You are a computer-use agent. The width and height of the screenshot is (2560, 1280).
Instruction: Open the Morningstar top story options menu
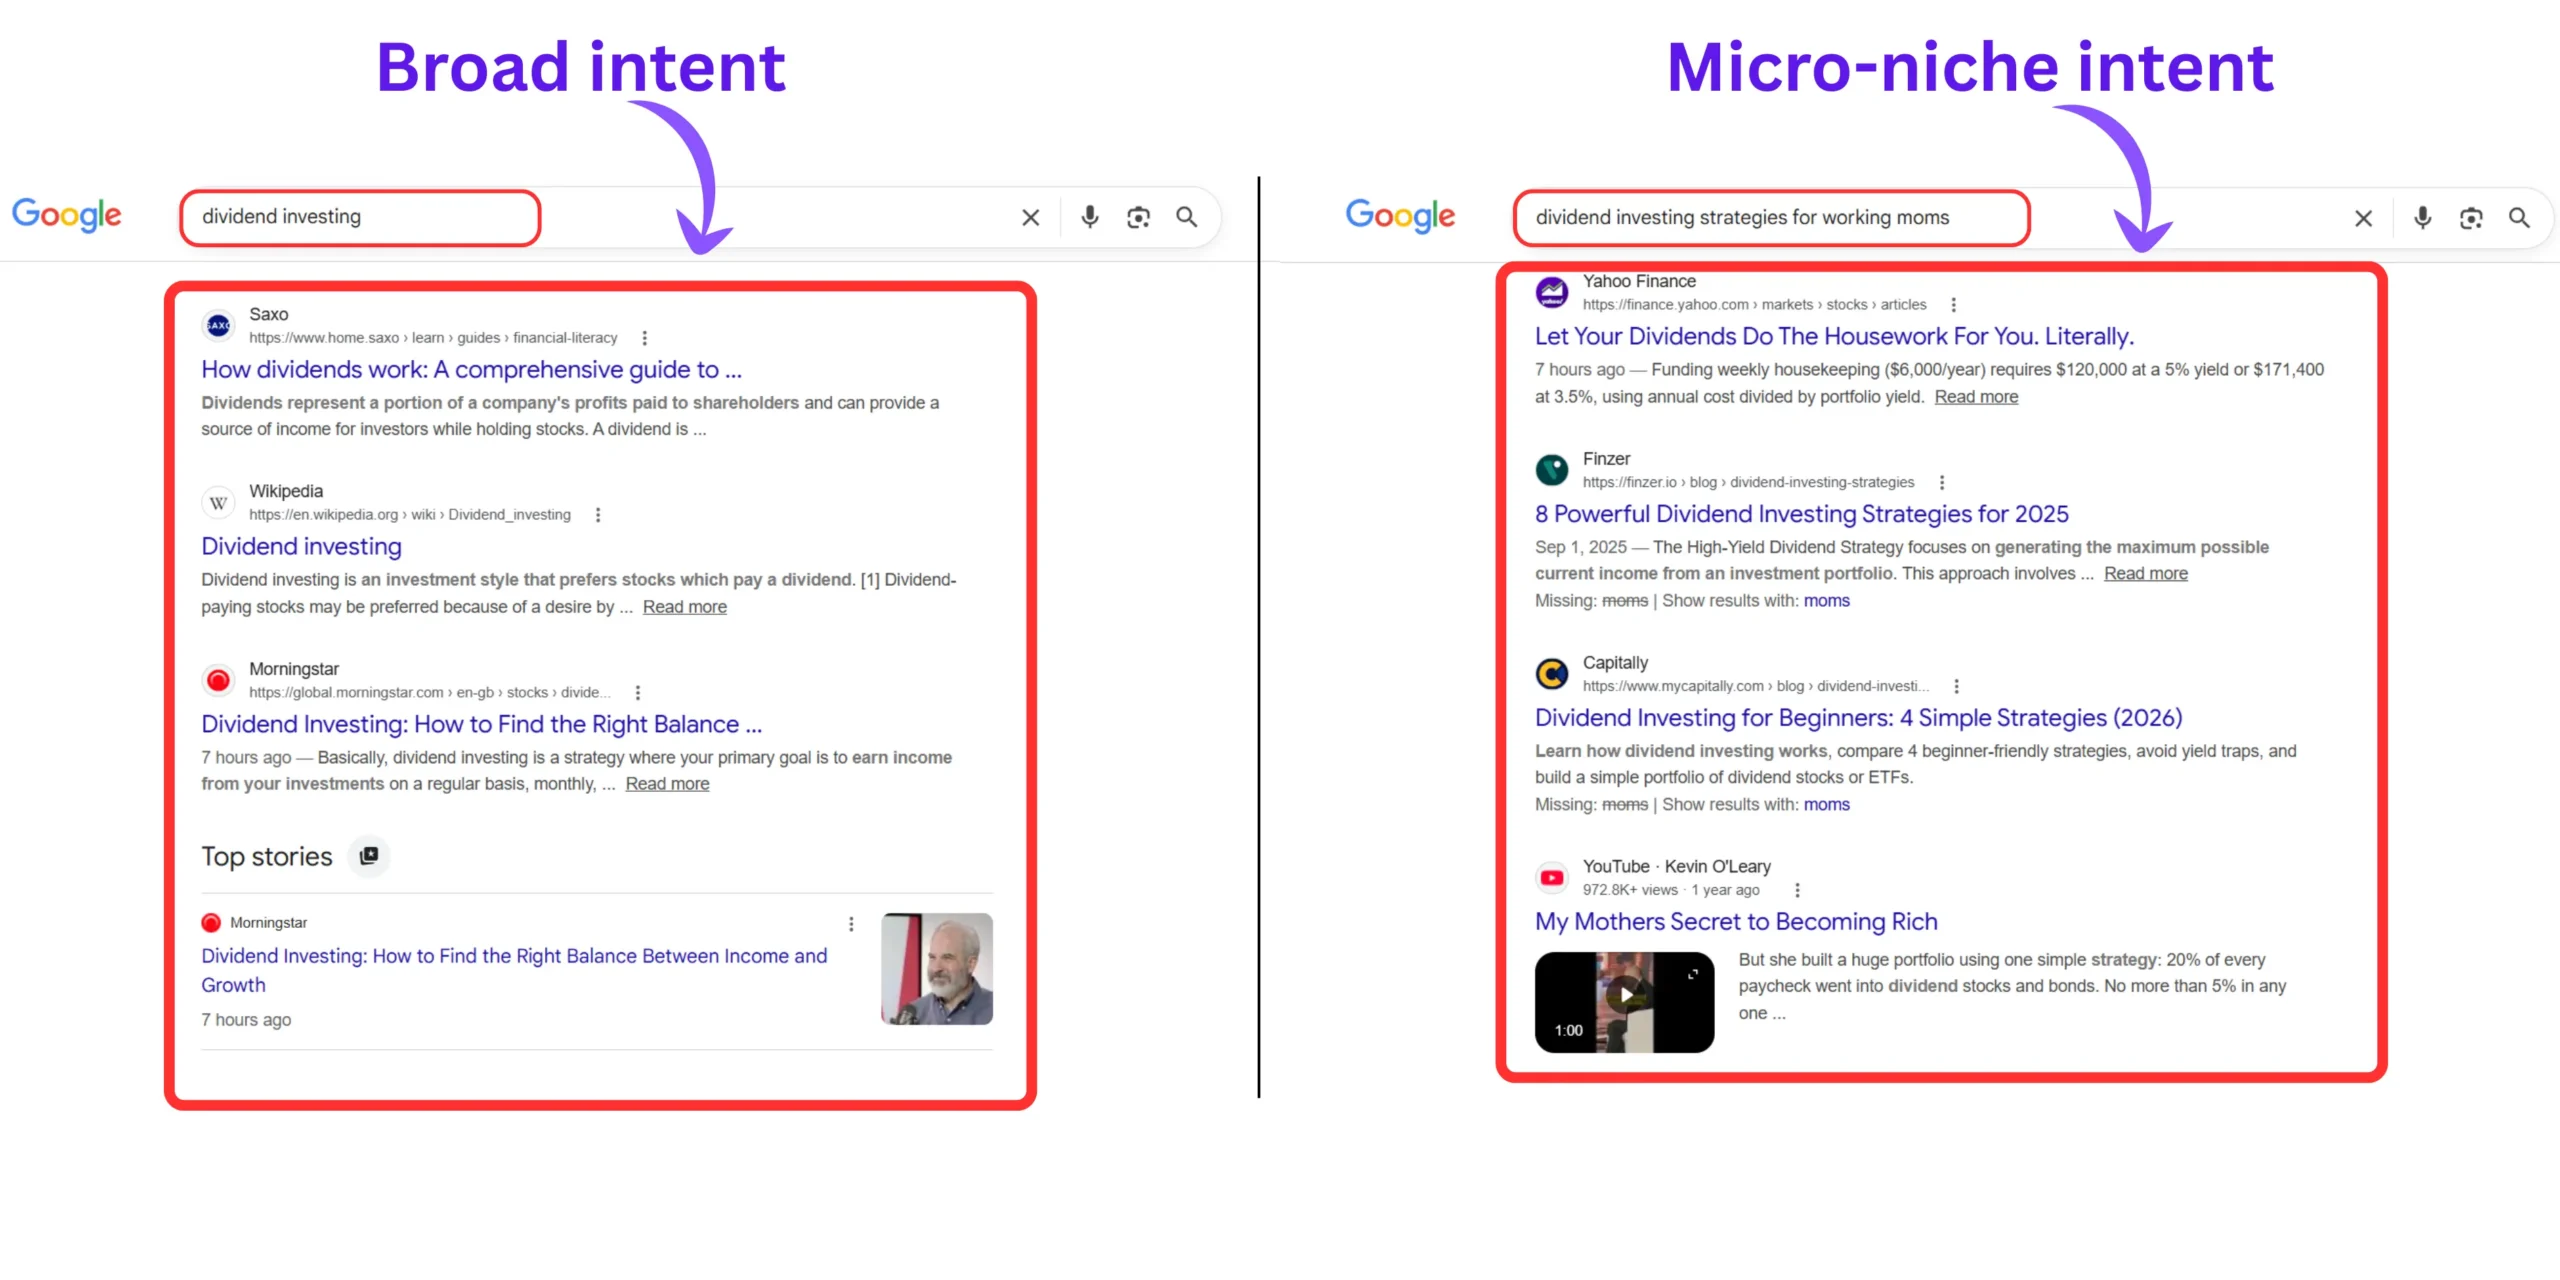851,924
